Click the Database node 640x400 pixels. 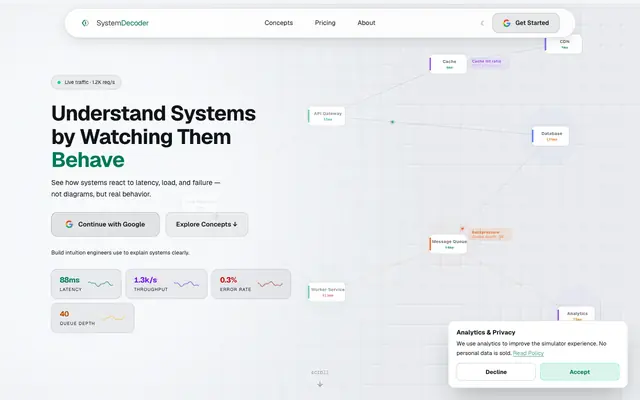pos(550,136)
